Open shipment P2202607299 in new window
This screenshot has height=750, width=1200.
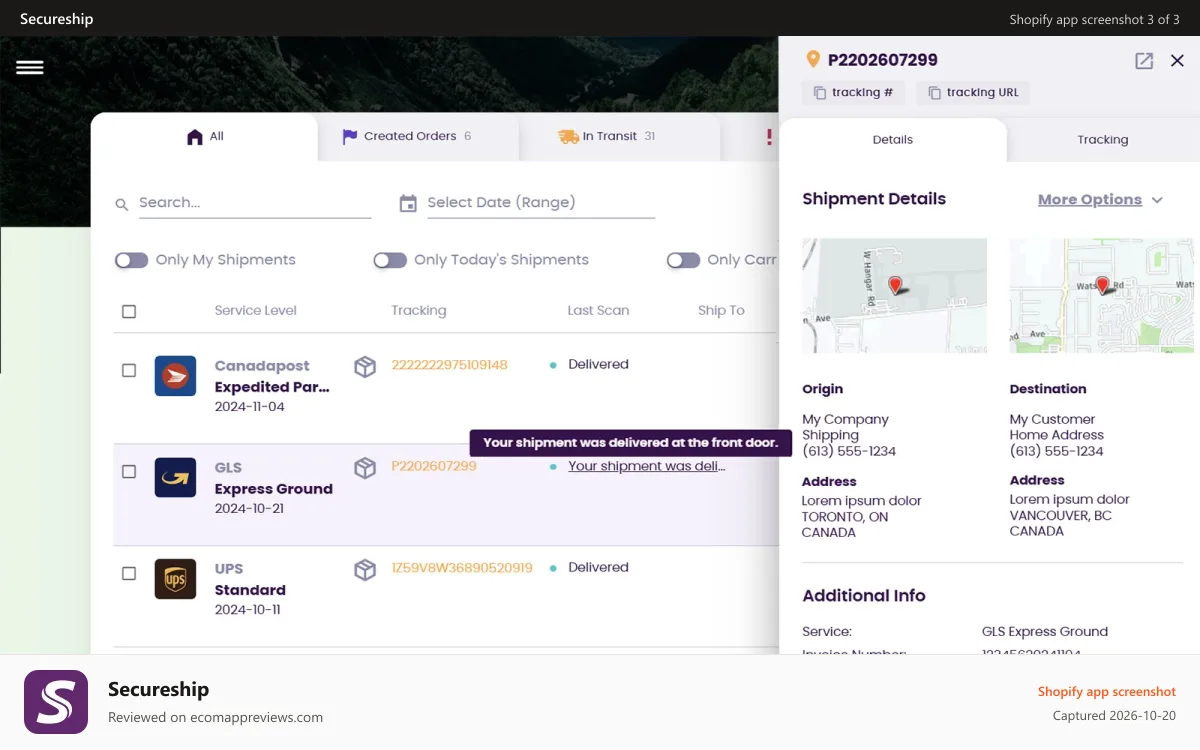click(x=1144, y=61)
